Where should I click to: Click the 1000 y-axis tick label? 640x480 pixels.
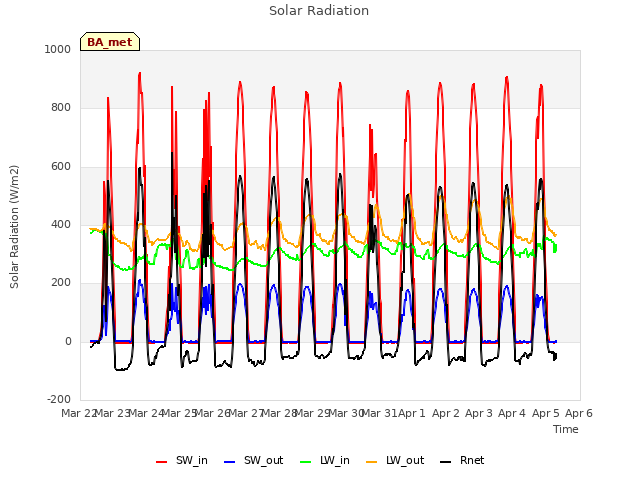point(58,49)
